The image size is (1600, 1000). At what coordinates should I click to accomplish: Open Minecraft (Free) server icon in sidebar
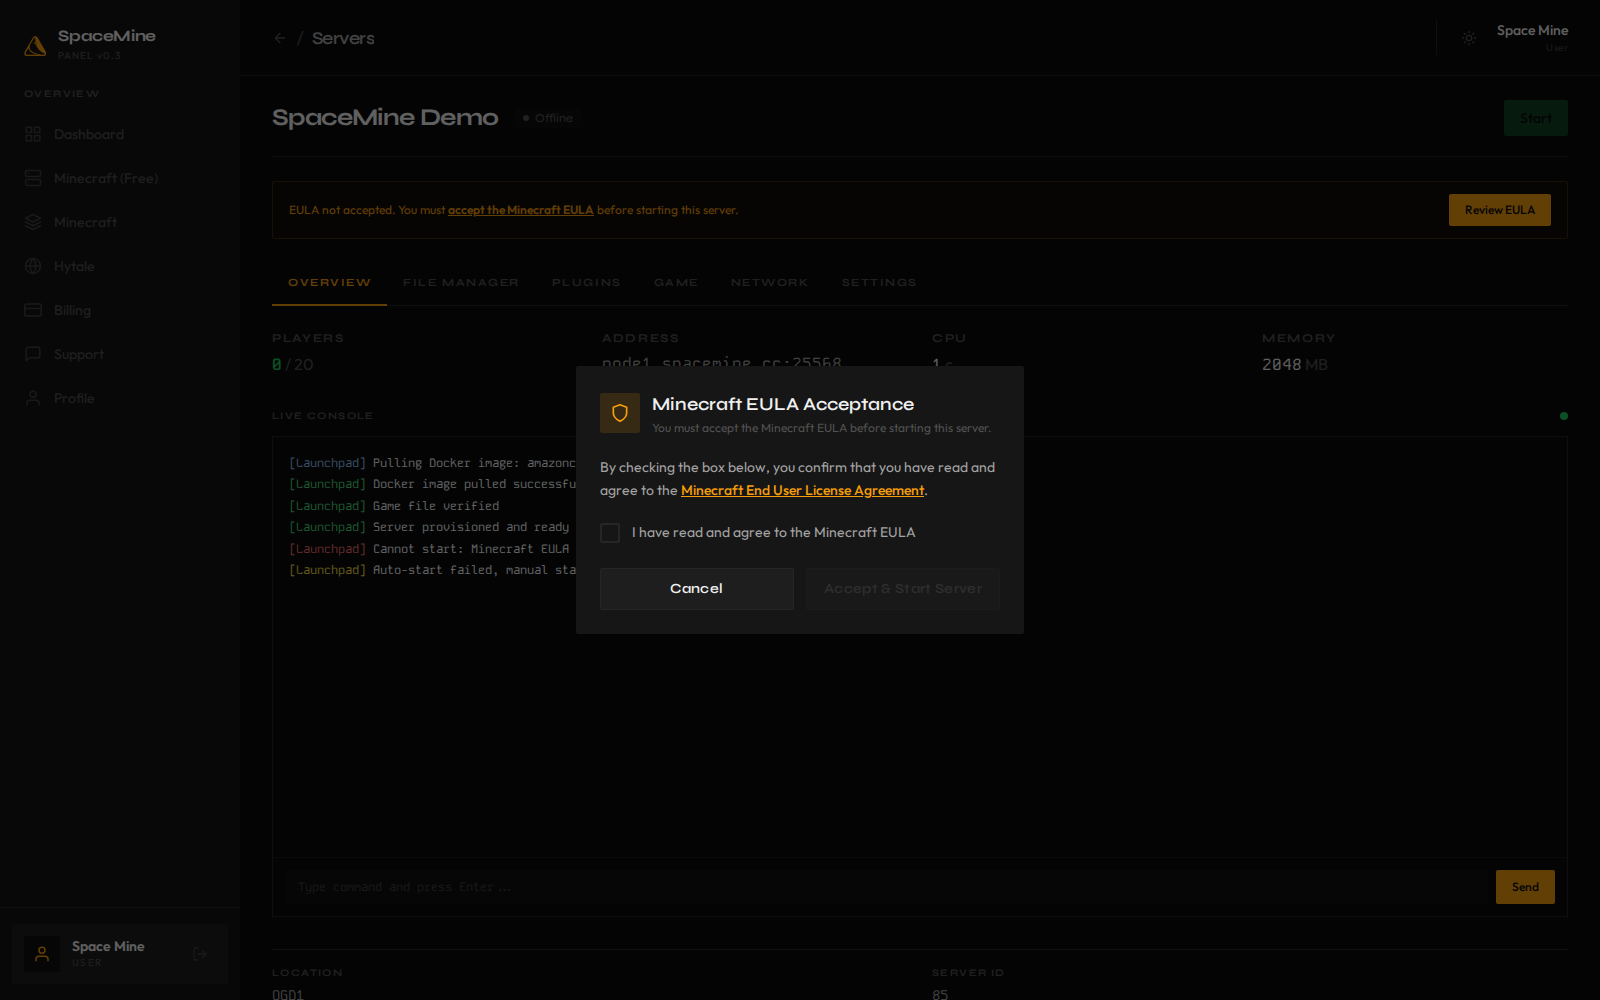click(x=33, y=178)
